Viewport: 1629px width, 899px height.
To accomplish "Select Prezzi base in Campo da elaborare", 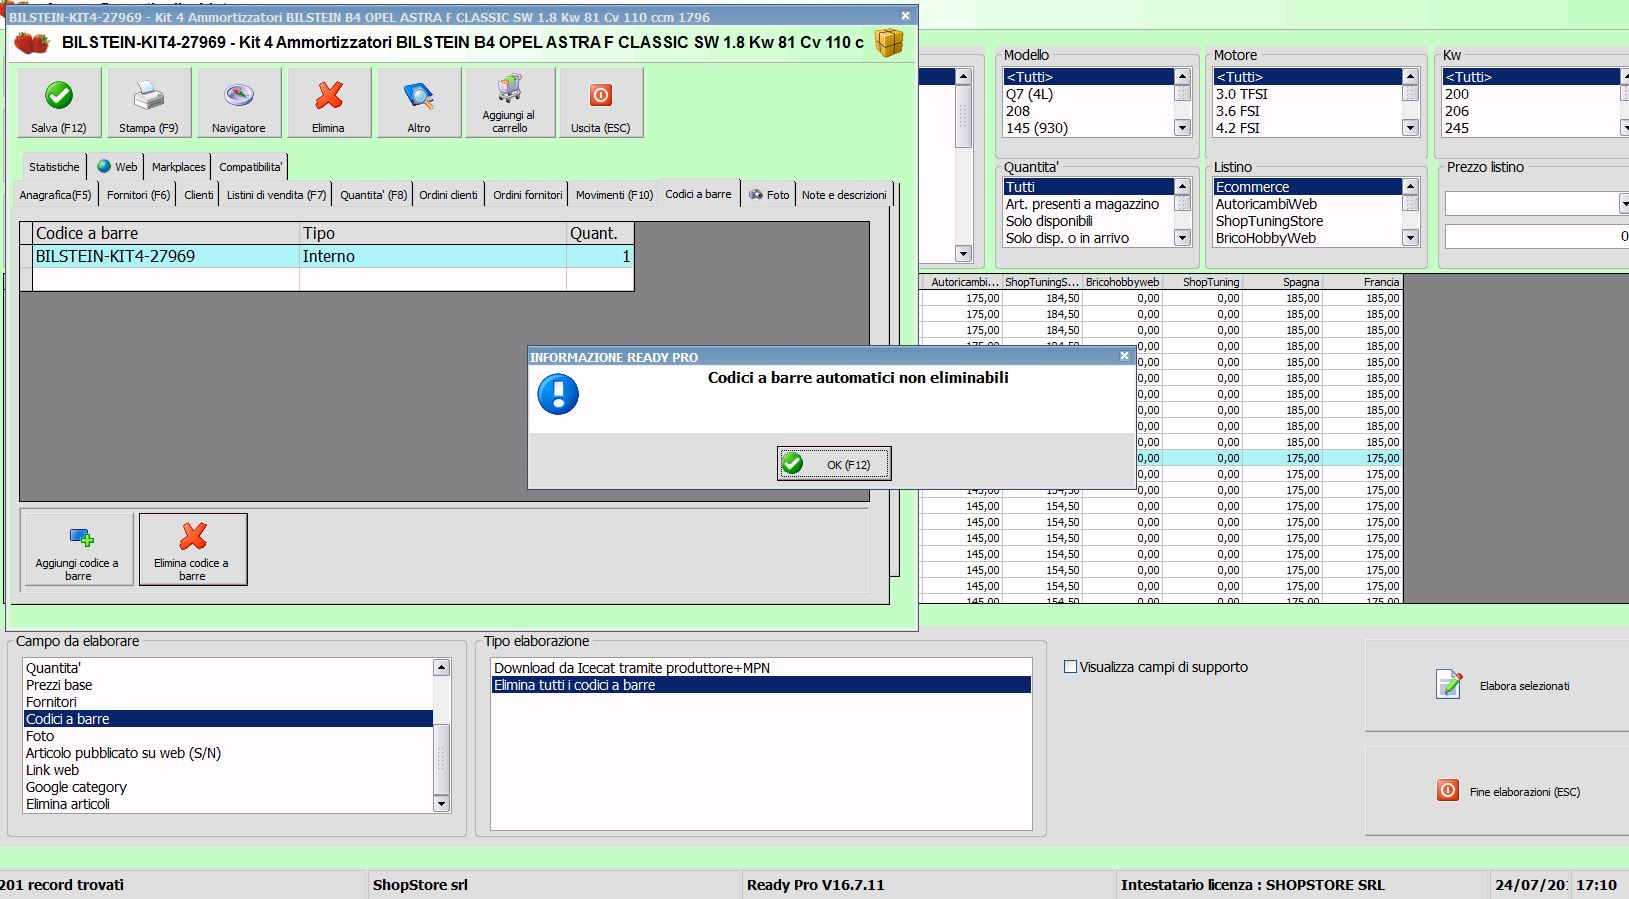I will [x=228, y=685].
